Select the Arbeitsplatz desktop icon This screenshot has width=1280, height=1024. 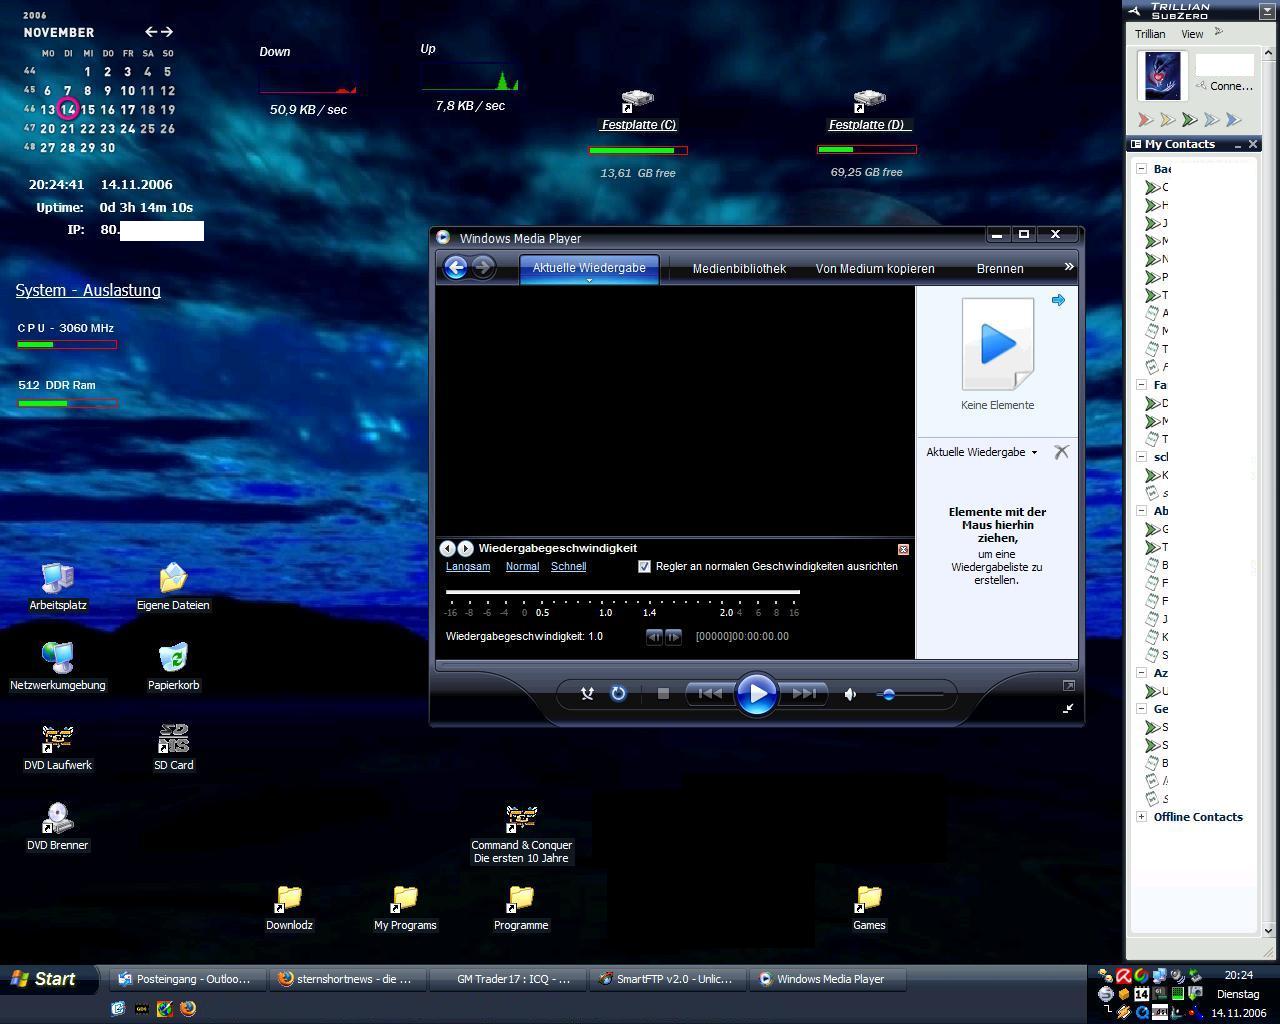tap(58, 586)
